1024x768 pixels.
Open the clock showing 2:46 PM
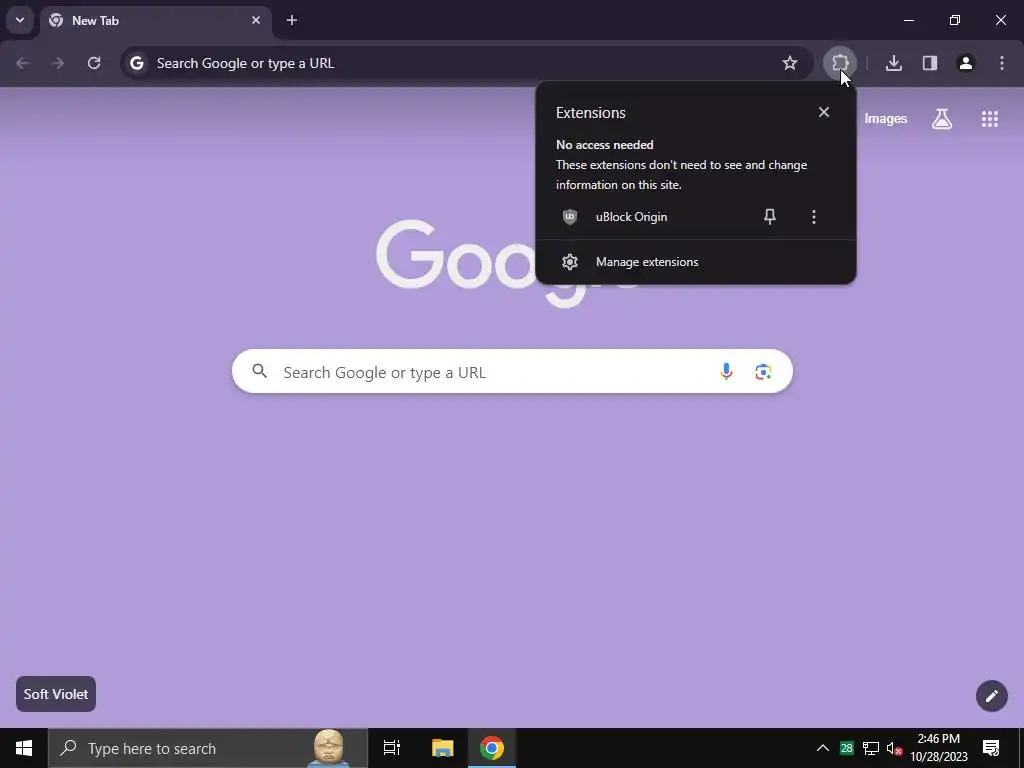[938, 748]
